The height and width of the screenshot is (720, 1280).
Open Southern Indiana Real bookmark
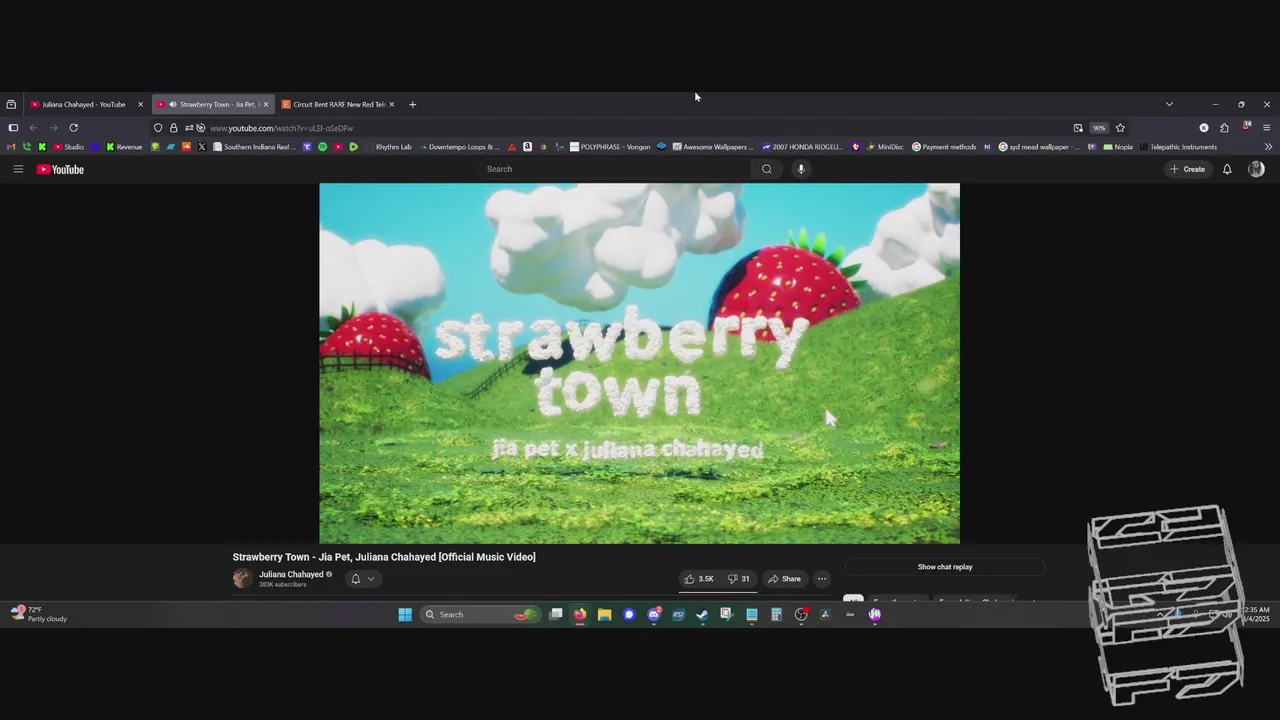(254, 147)
